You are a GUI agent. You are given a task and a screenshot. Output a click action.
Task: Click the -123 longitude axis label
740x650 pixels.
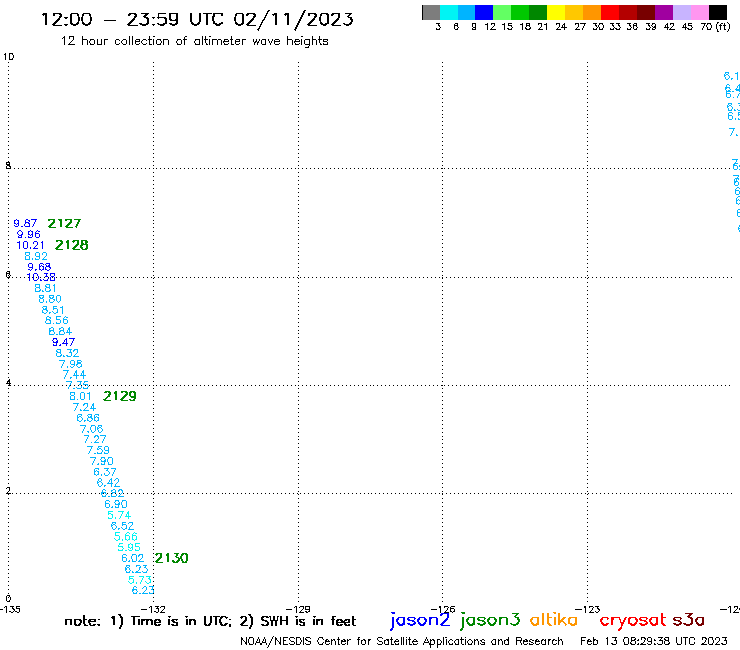coord(588,609)
